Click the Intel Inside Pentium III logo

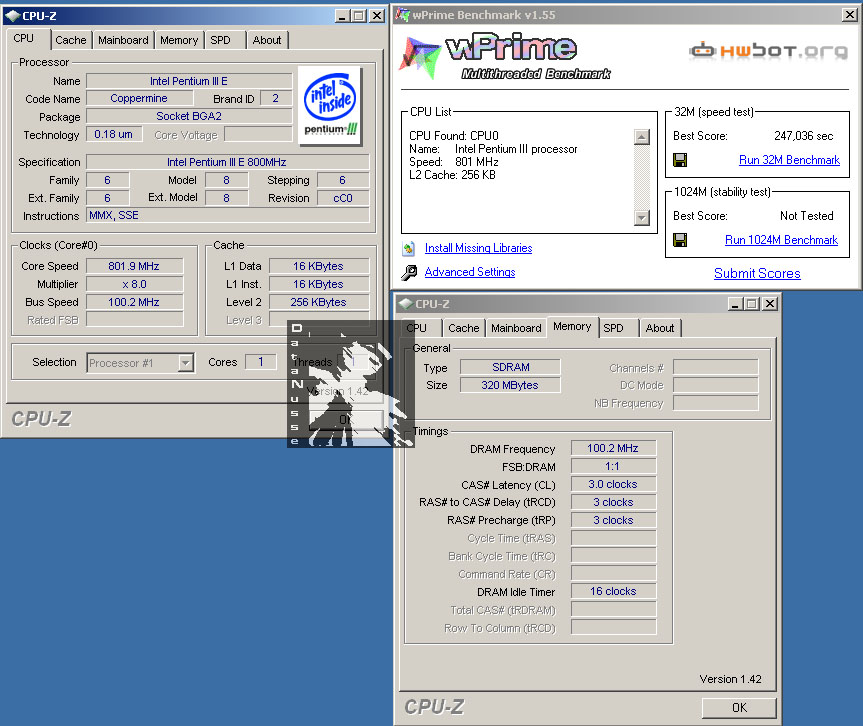click(x=330, y=106)
